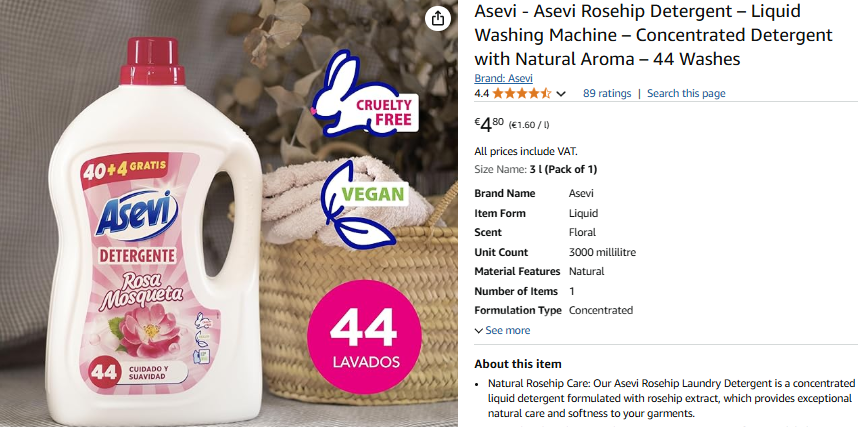
Task: Click the star rating icons
Action: [x=521, y=94]
